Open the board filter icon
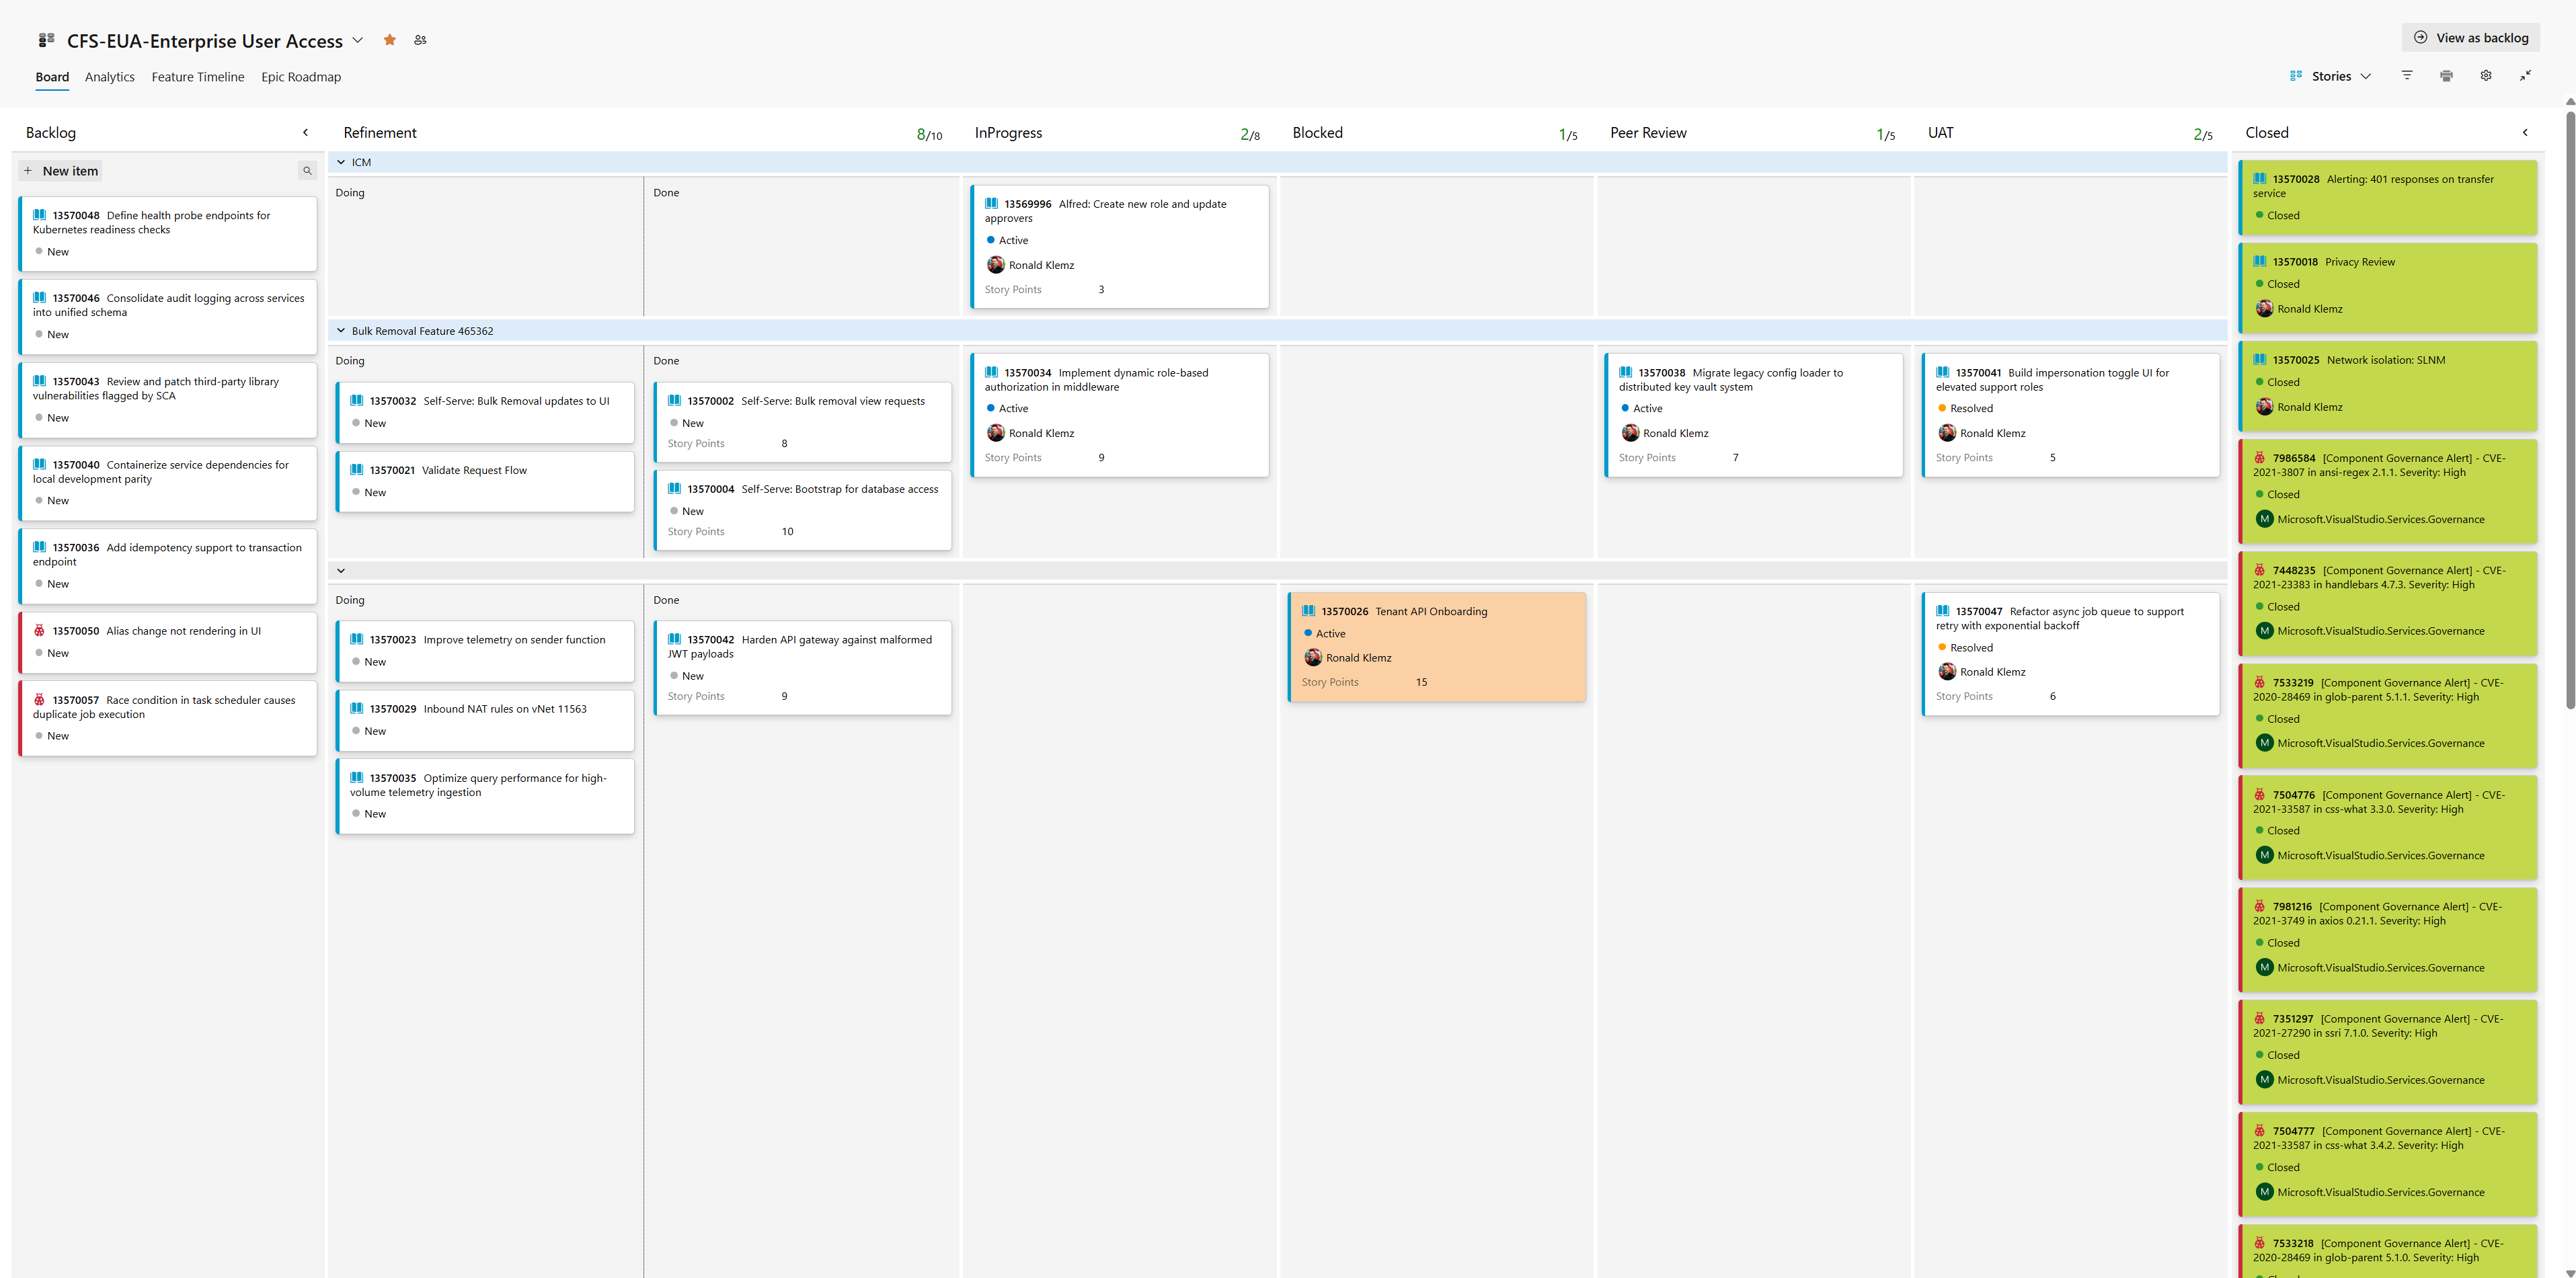Screen dimensions: 2576x1278 2406,75
